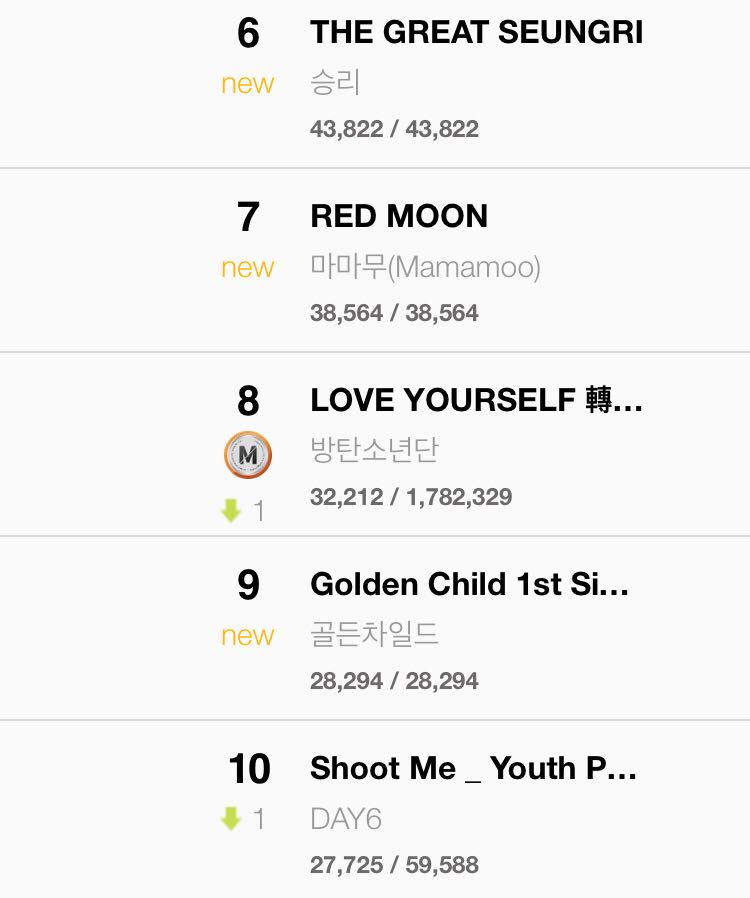This screenshot has height=898, width=750.
Task: Open the RED MOON album title
Action: [x=399, y=216]
